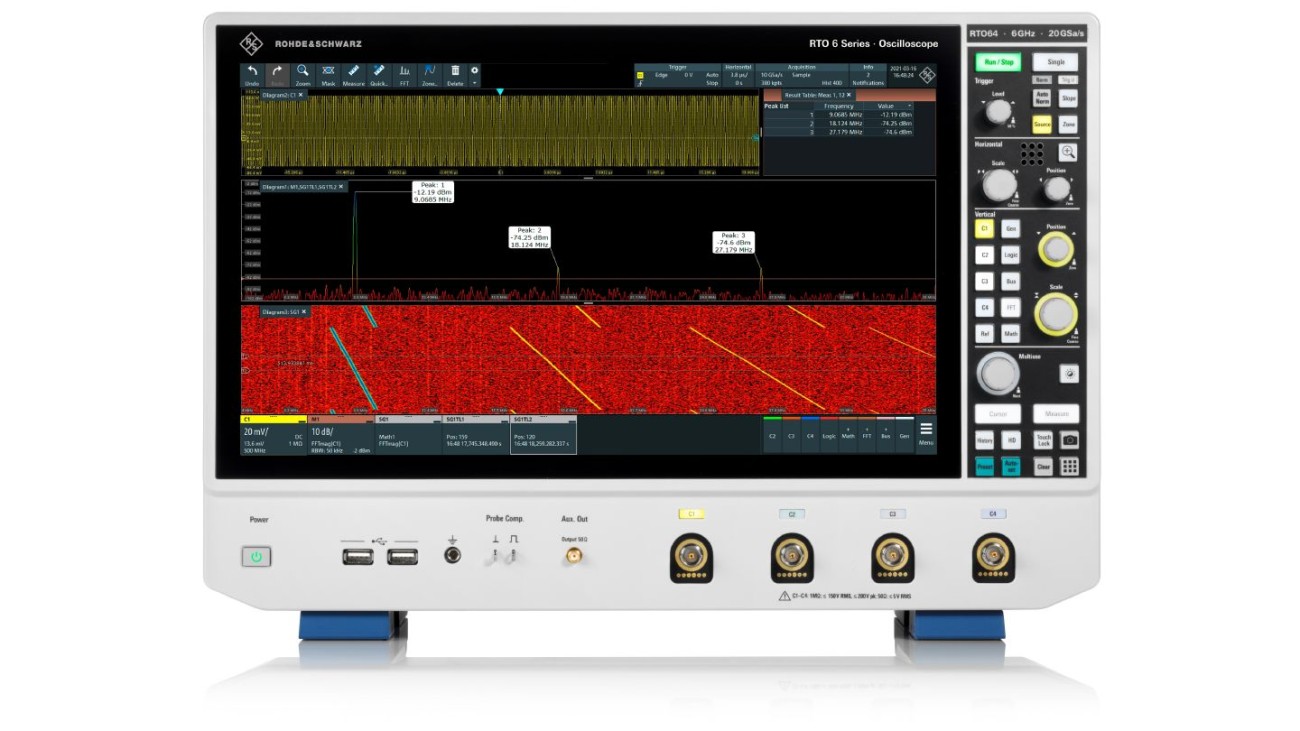Select the Quick action toolbar icon
The width and height of the screenshot is (1300, 731).
click(378, 70)
